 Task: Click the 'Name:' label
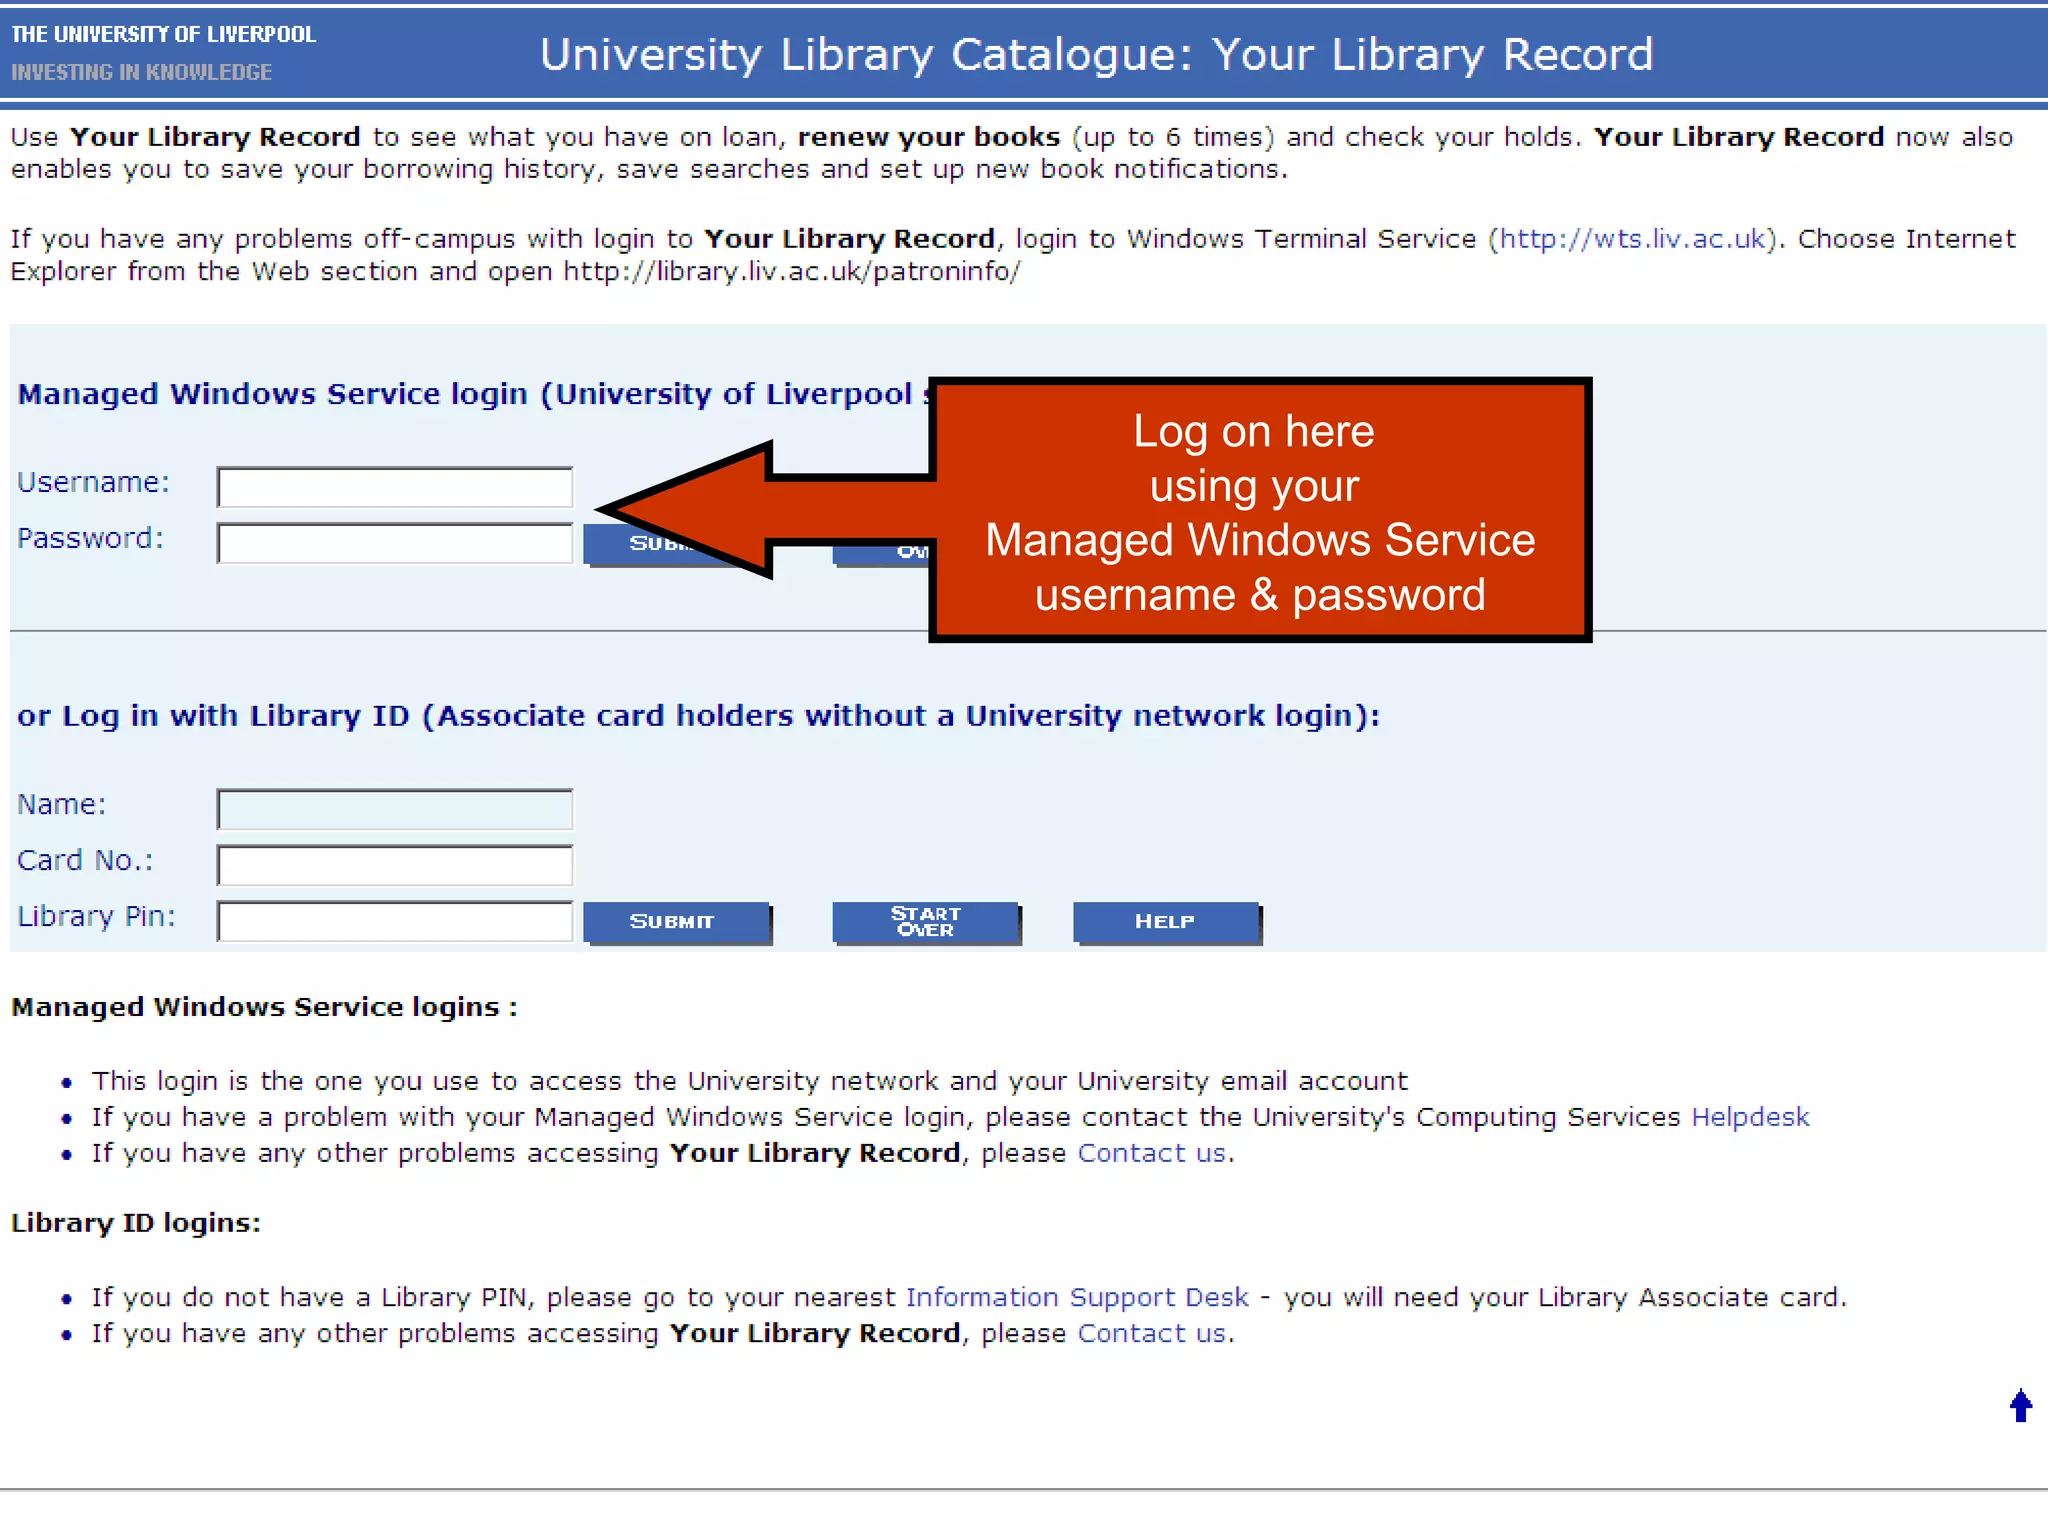tap(61, 804)
